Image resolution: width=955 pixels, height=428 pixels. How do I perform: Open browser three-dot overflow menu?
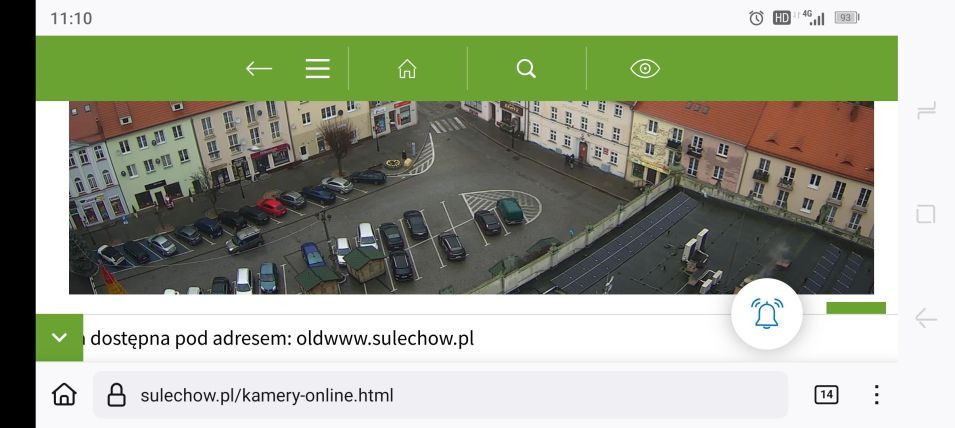coord(876,395)
